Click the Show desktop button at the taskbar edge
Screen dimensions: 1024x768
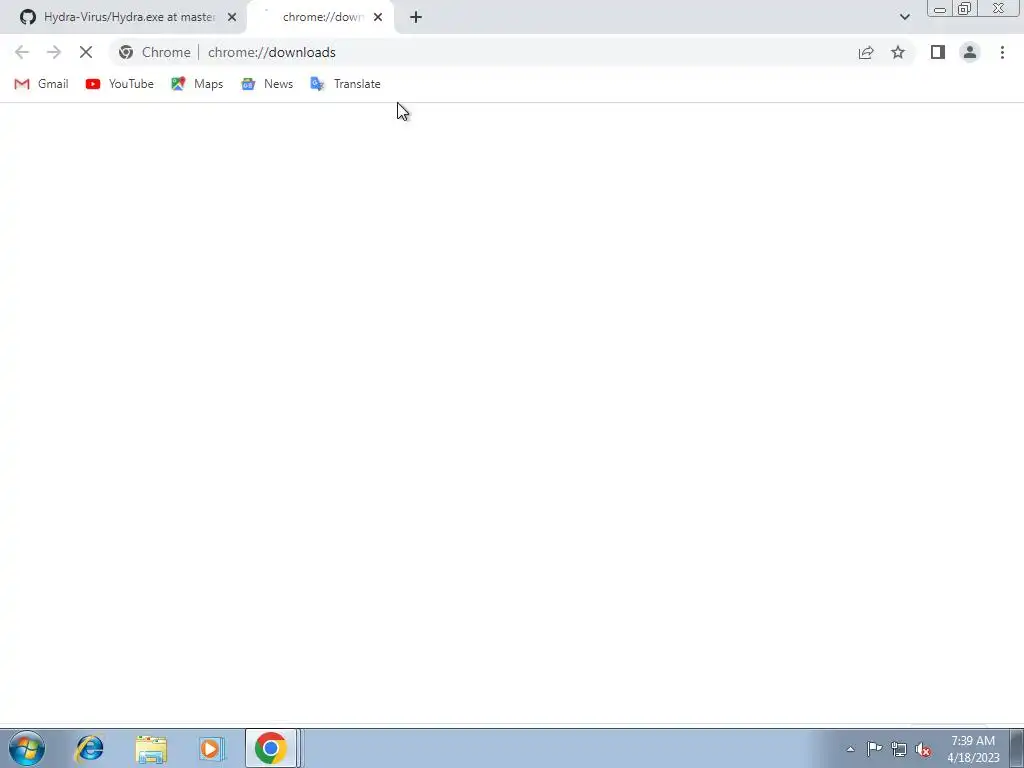click(x=1017, y=748)
